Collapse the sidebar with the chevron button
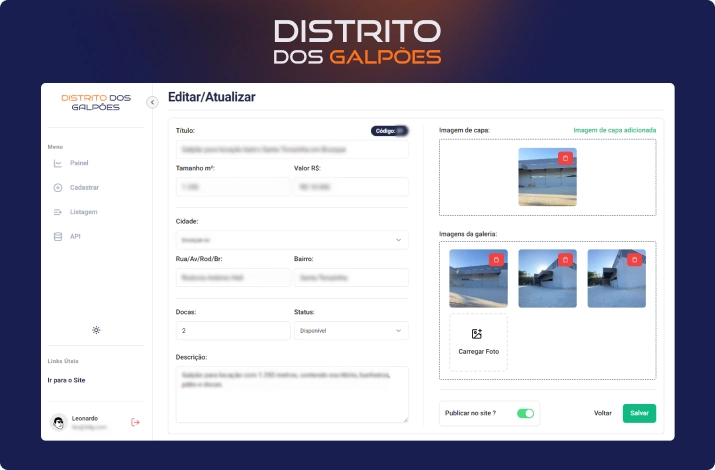The image size is (715, 470). click(152, 102)
